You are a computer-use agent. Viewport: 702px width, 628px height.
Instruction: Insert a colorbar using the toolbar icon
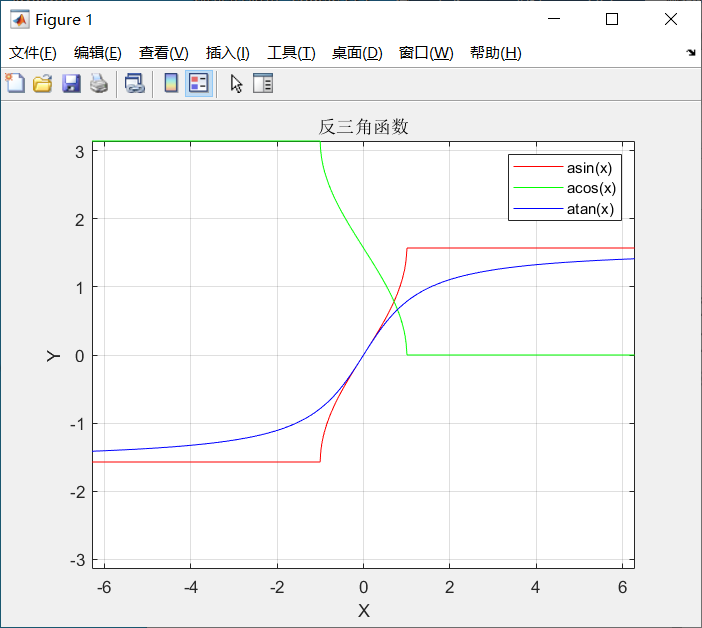[171, 83]
